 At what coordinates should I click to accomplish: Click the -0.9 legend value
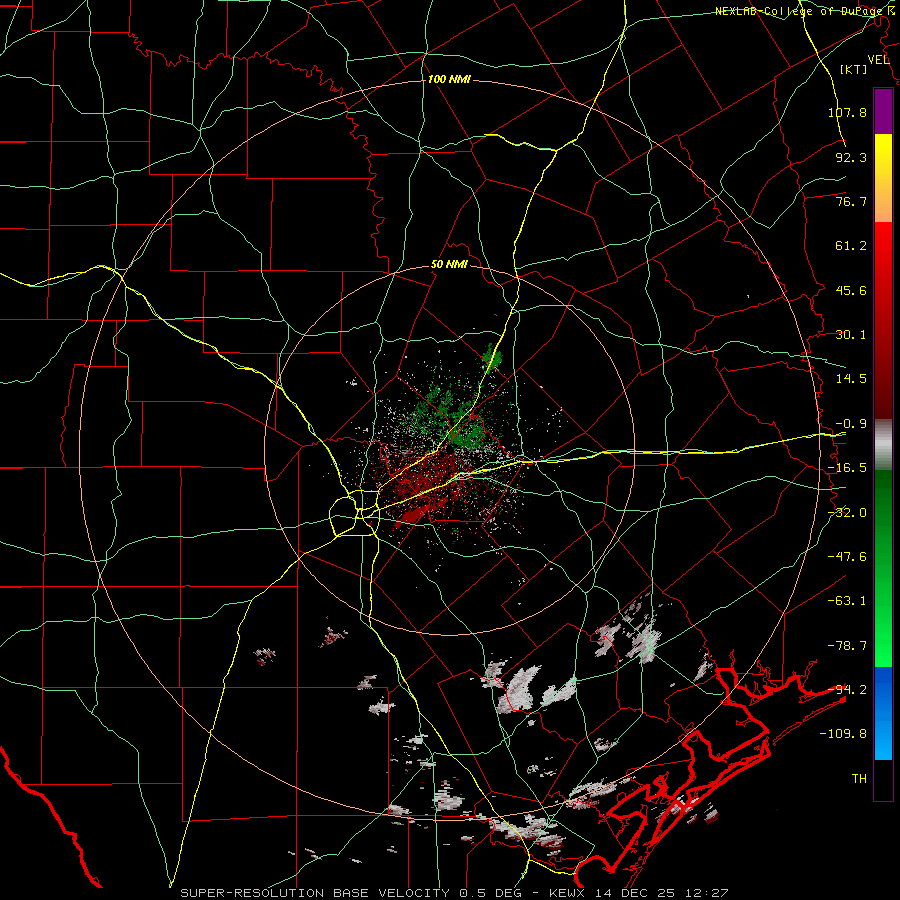pyautogui.click(x=851, y=424)
